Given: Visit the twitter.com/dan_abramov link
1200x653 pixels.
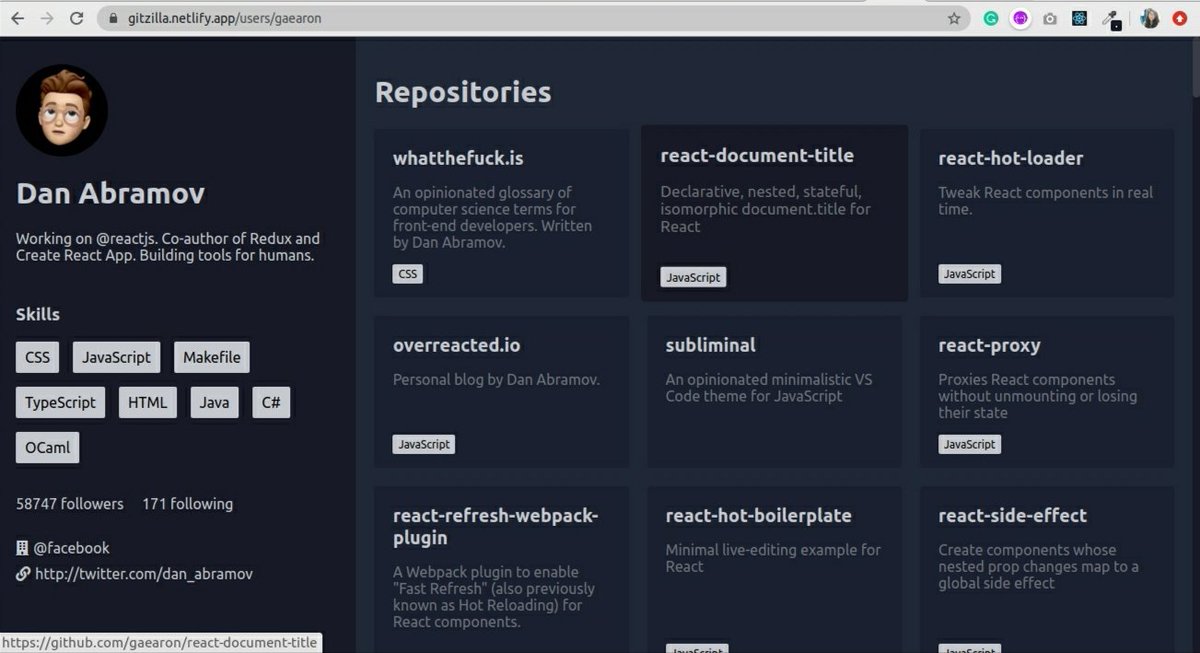Looking at the screenshot, I should pyautogui.click(x=144, y=574).
